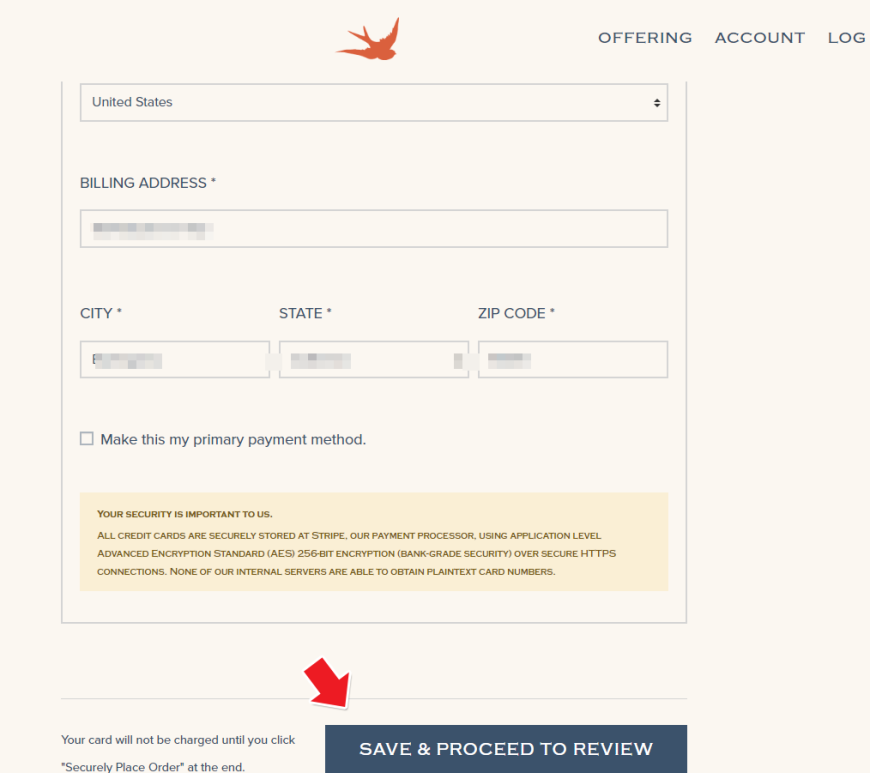Click the City field label
The height and width of the screenshot is (773, 870).
tap(100, 314)
